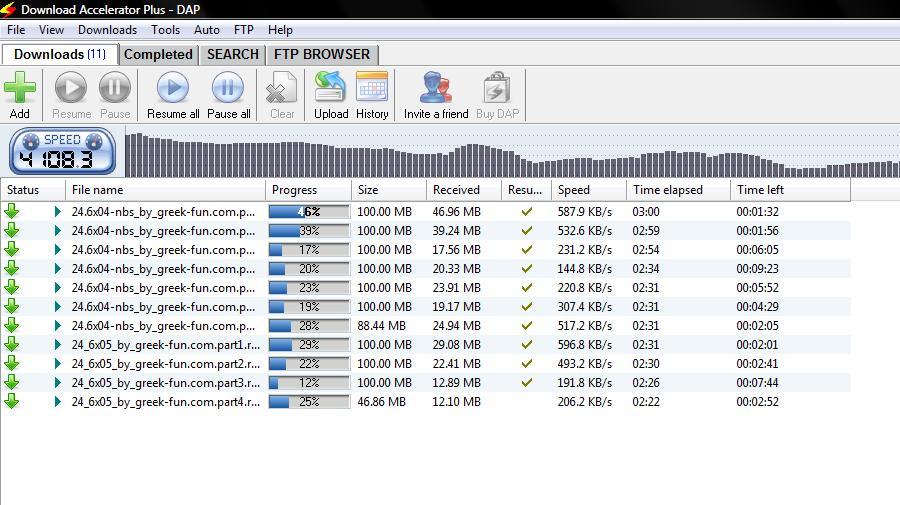
Task: Expand the 20% download row triangle
Action: (57, 269)
